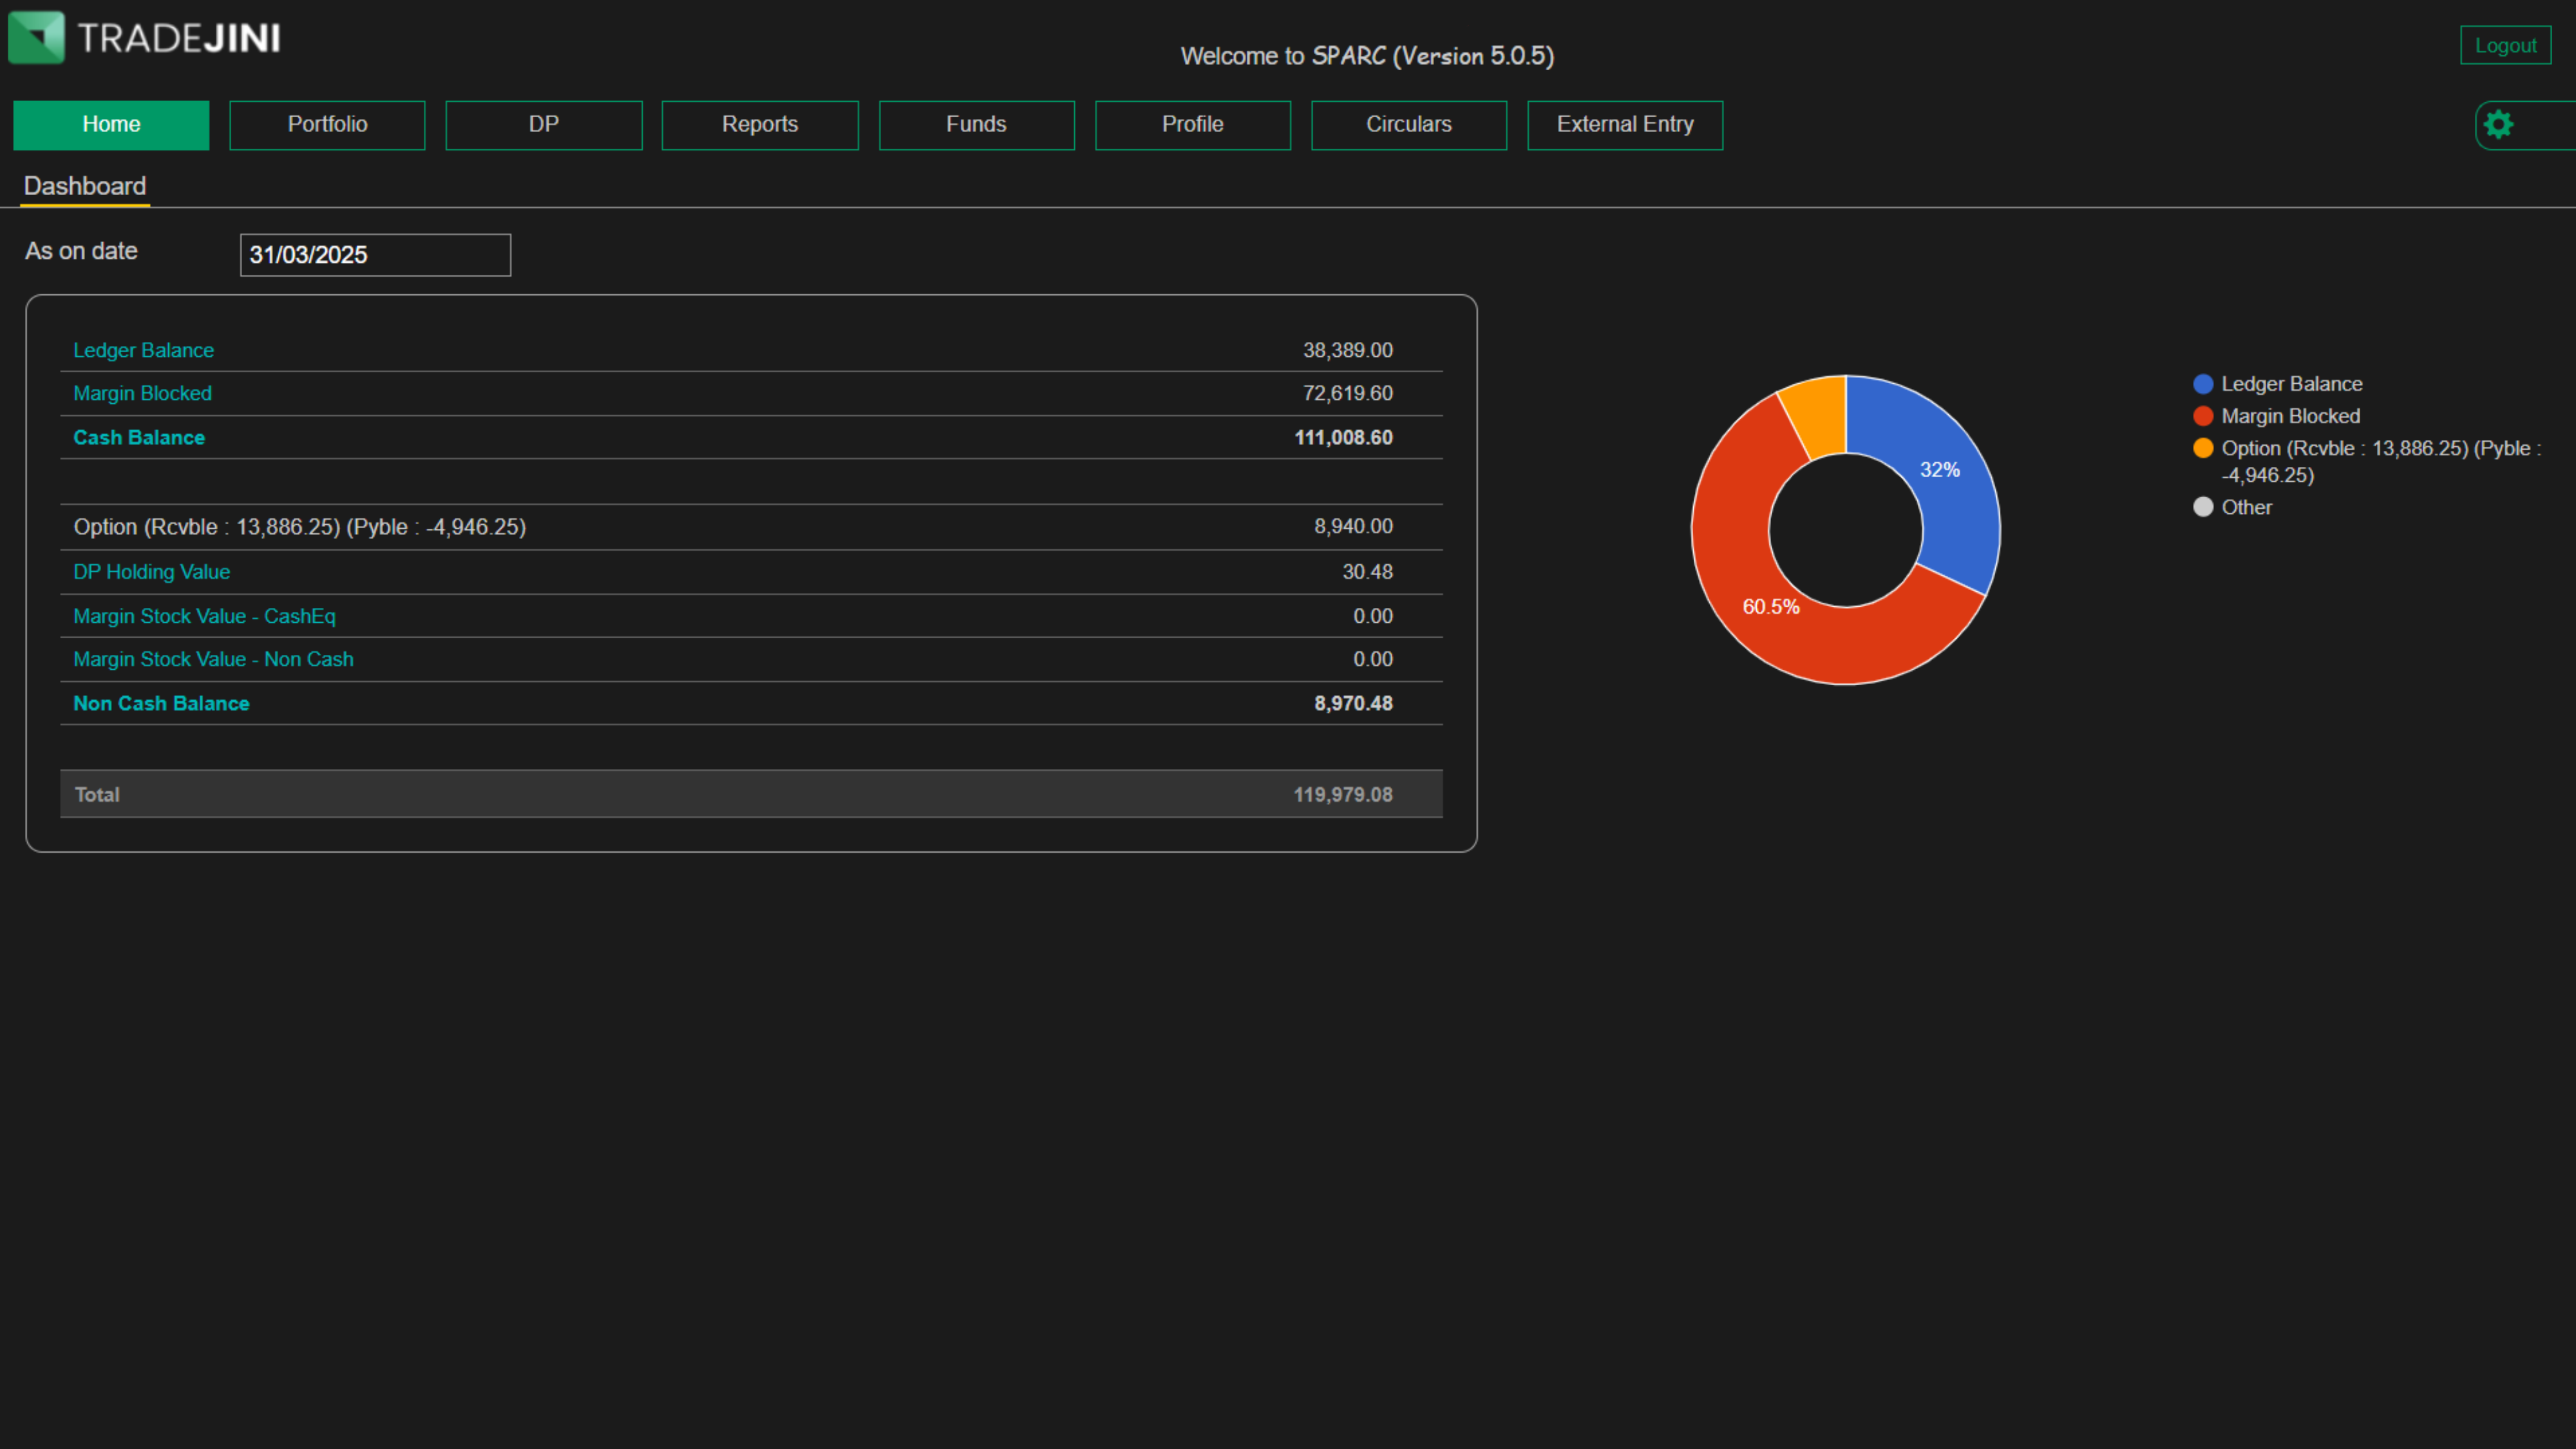Switch to the Dashboard tab

[x=85, y=187]
